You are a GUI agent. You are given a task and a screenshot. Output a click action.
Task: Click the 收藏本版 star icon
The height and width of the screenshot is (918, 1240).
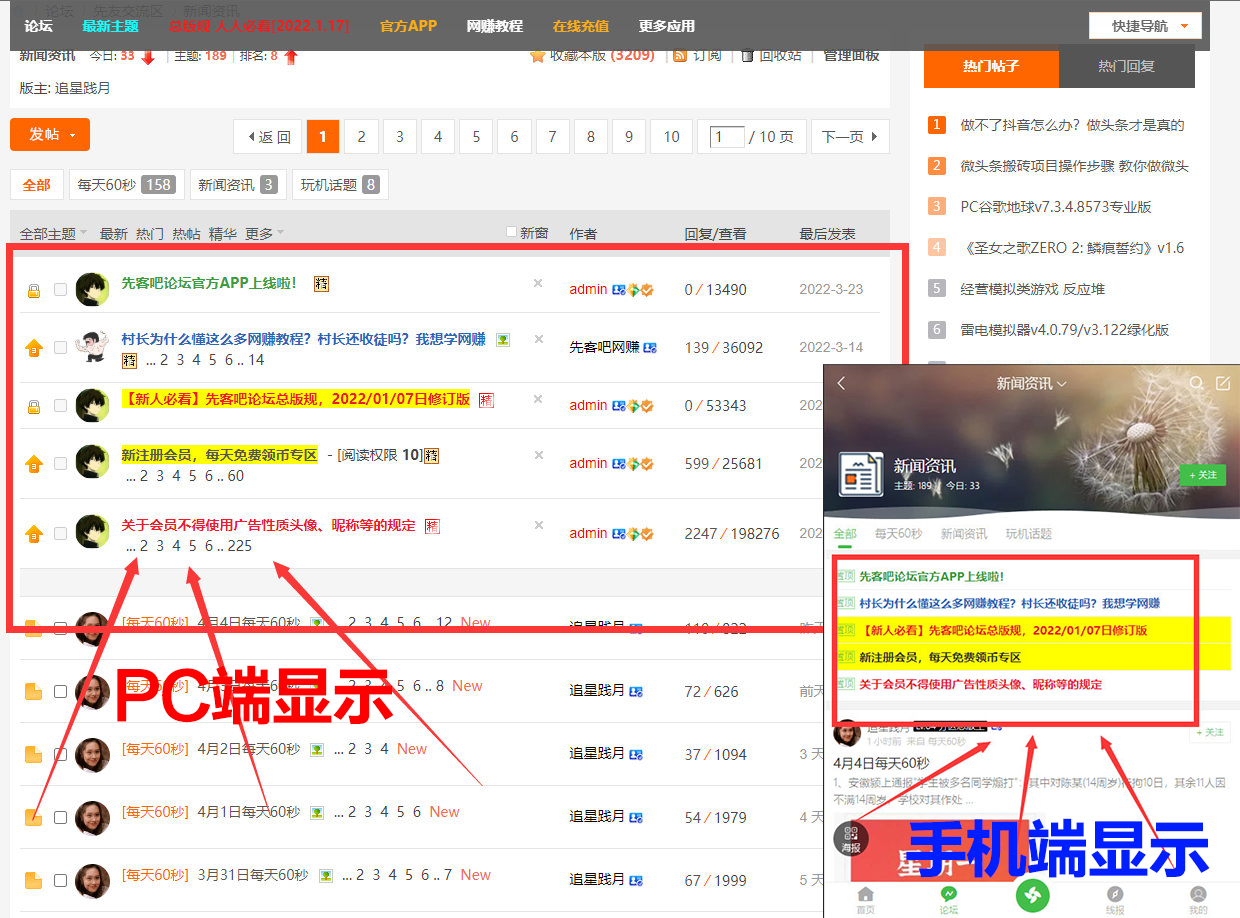537,56
